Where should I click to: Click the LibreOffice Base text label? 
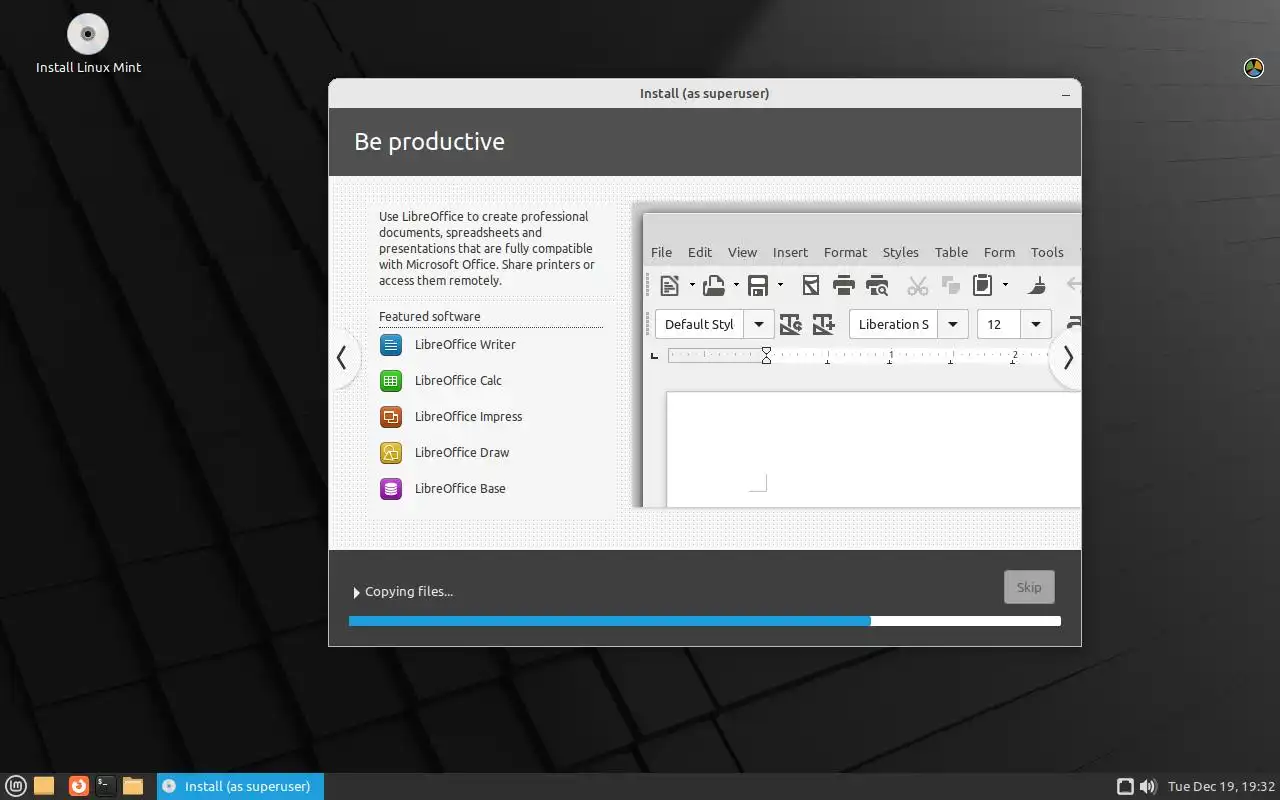(x=460, y=489)
